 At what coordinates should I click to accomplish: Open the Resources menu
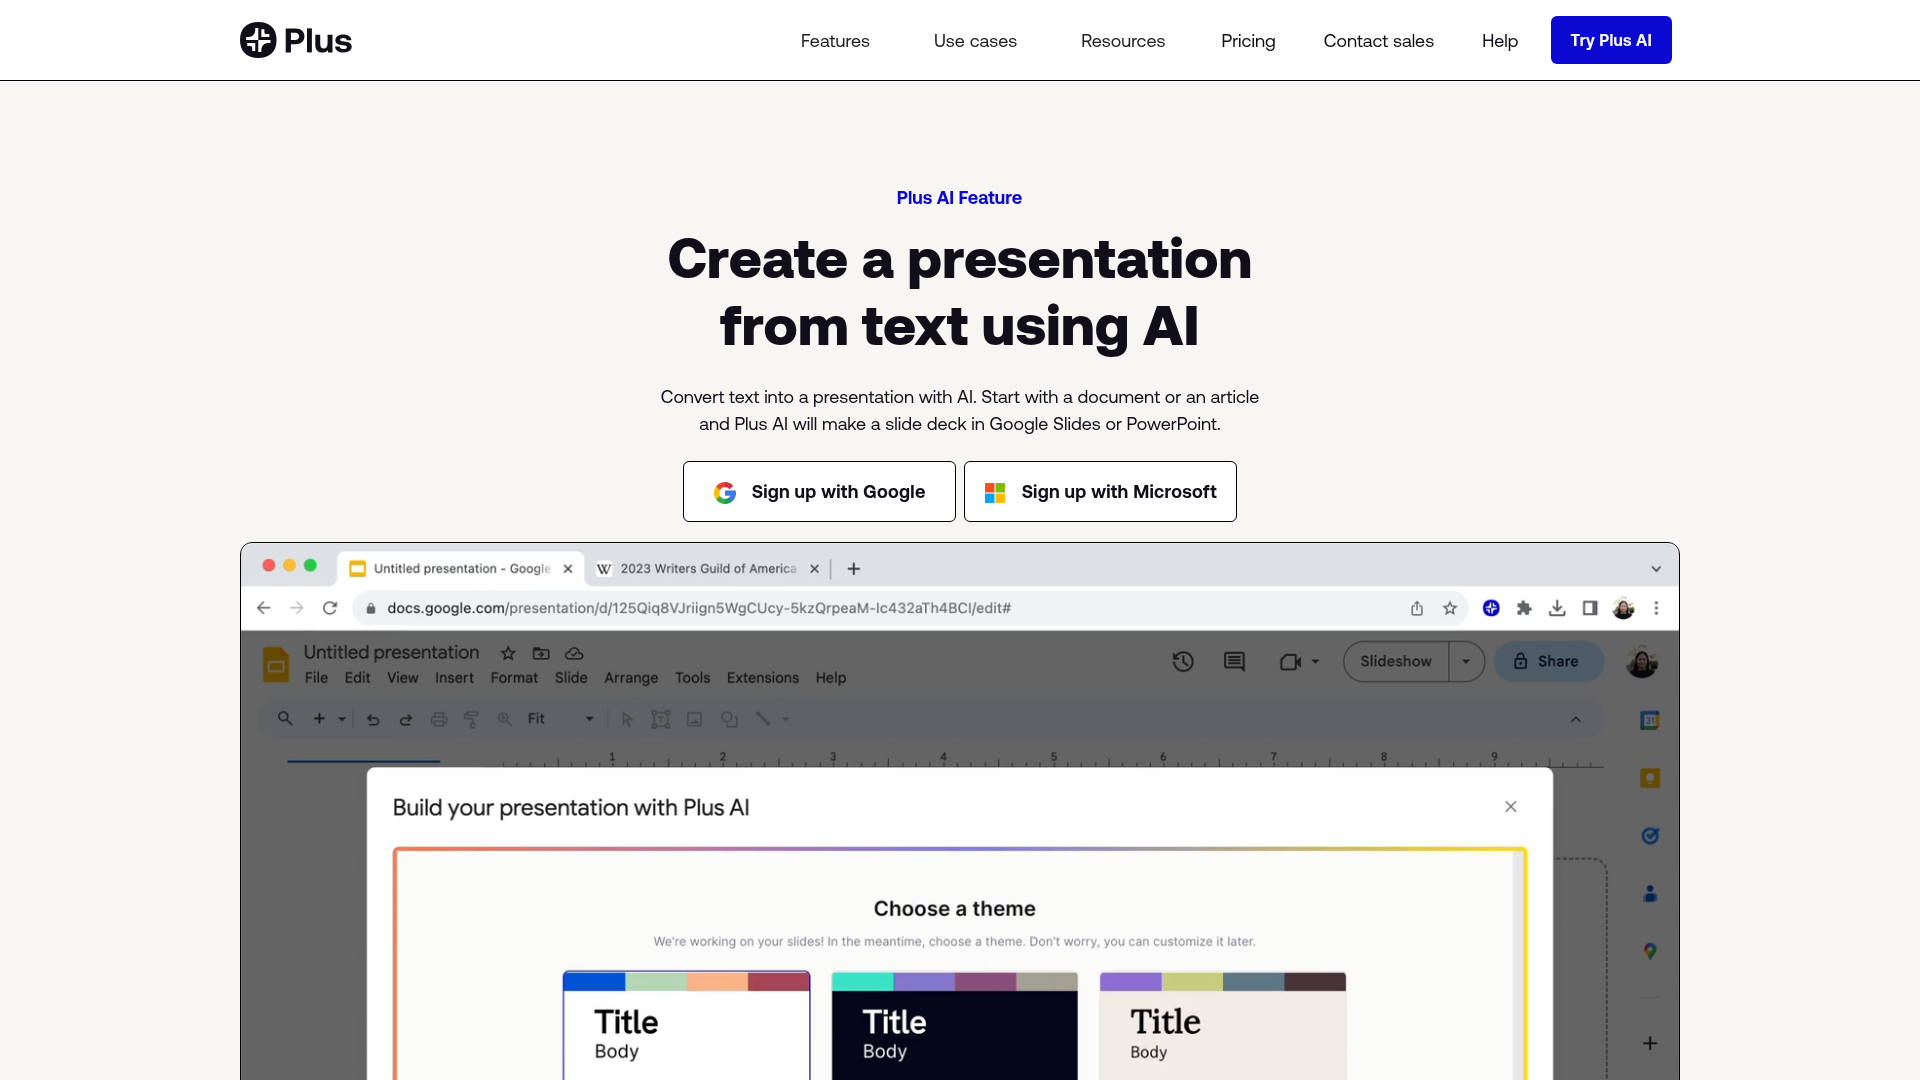[x=1123, y=41]
